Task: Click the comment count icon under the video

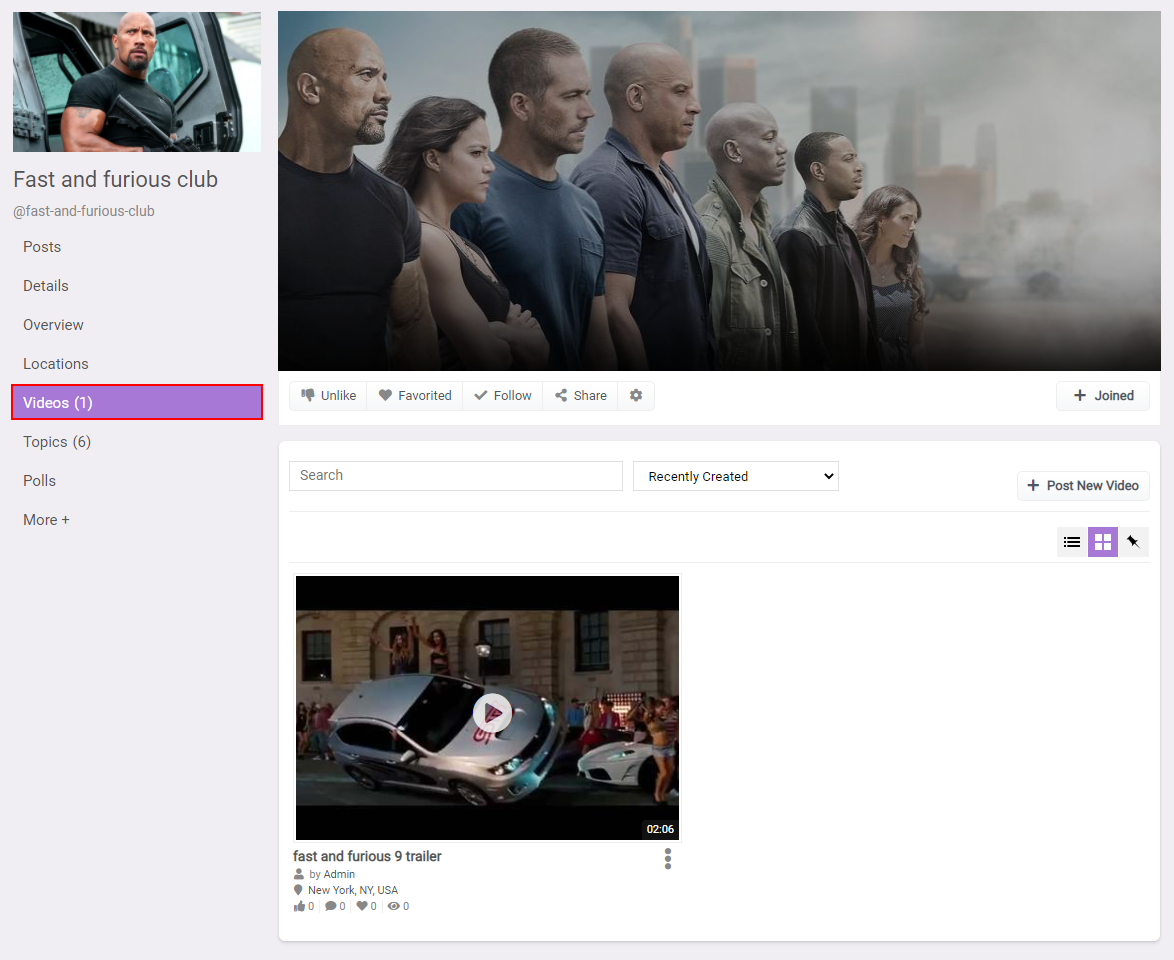Action: [330, 906]
